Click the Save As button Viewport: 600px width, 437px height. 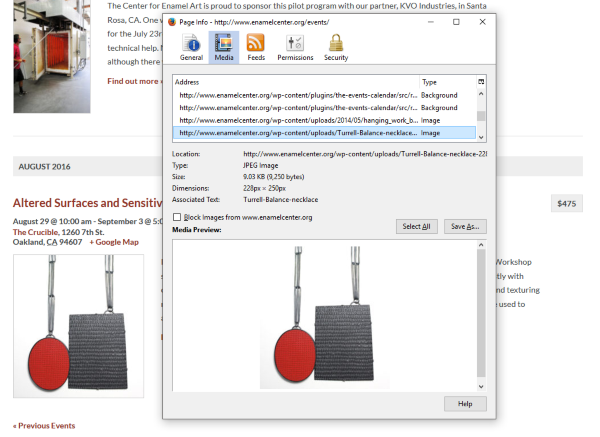tap(466, 227)
